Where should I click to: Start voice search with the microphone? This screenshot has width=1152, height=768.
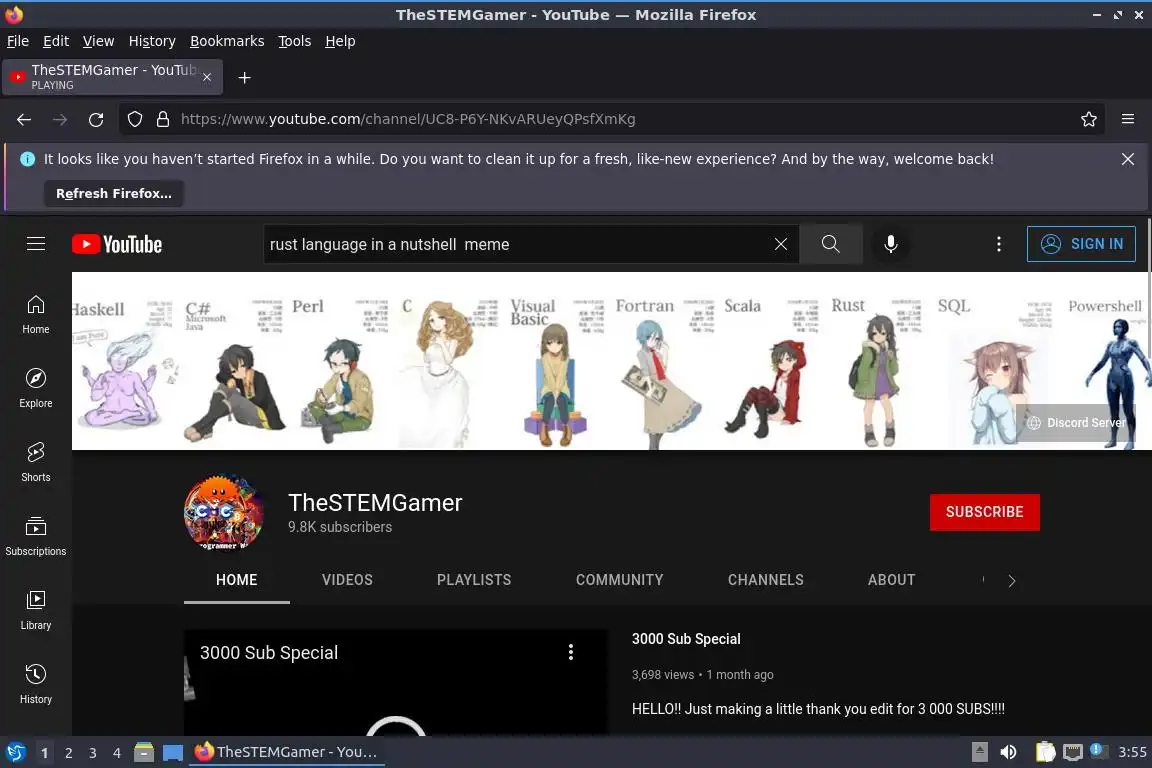point(890,244)
